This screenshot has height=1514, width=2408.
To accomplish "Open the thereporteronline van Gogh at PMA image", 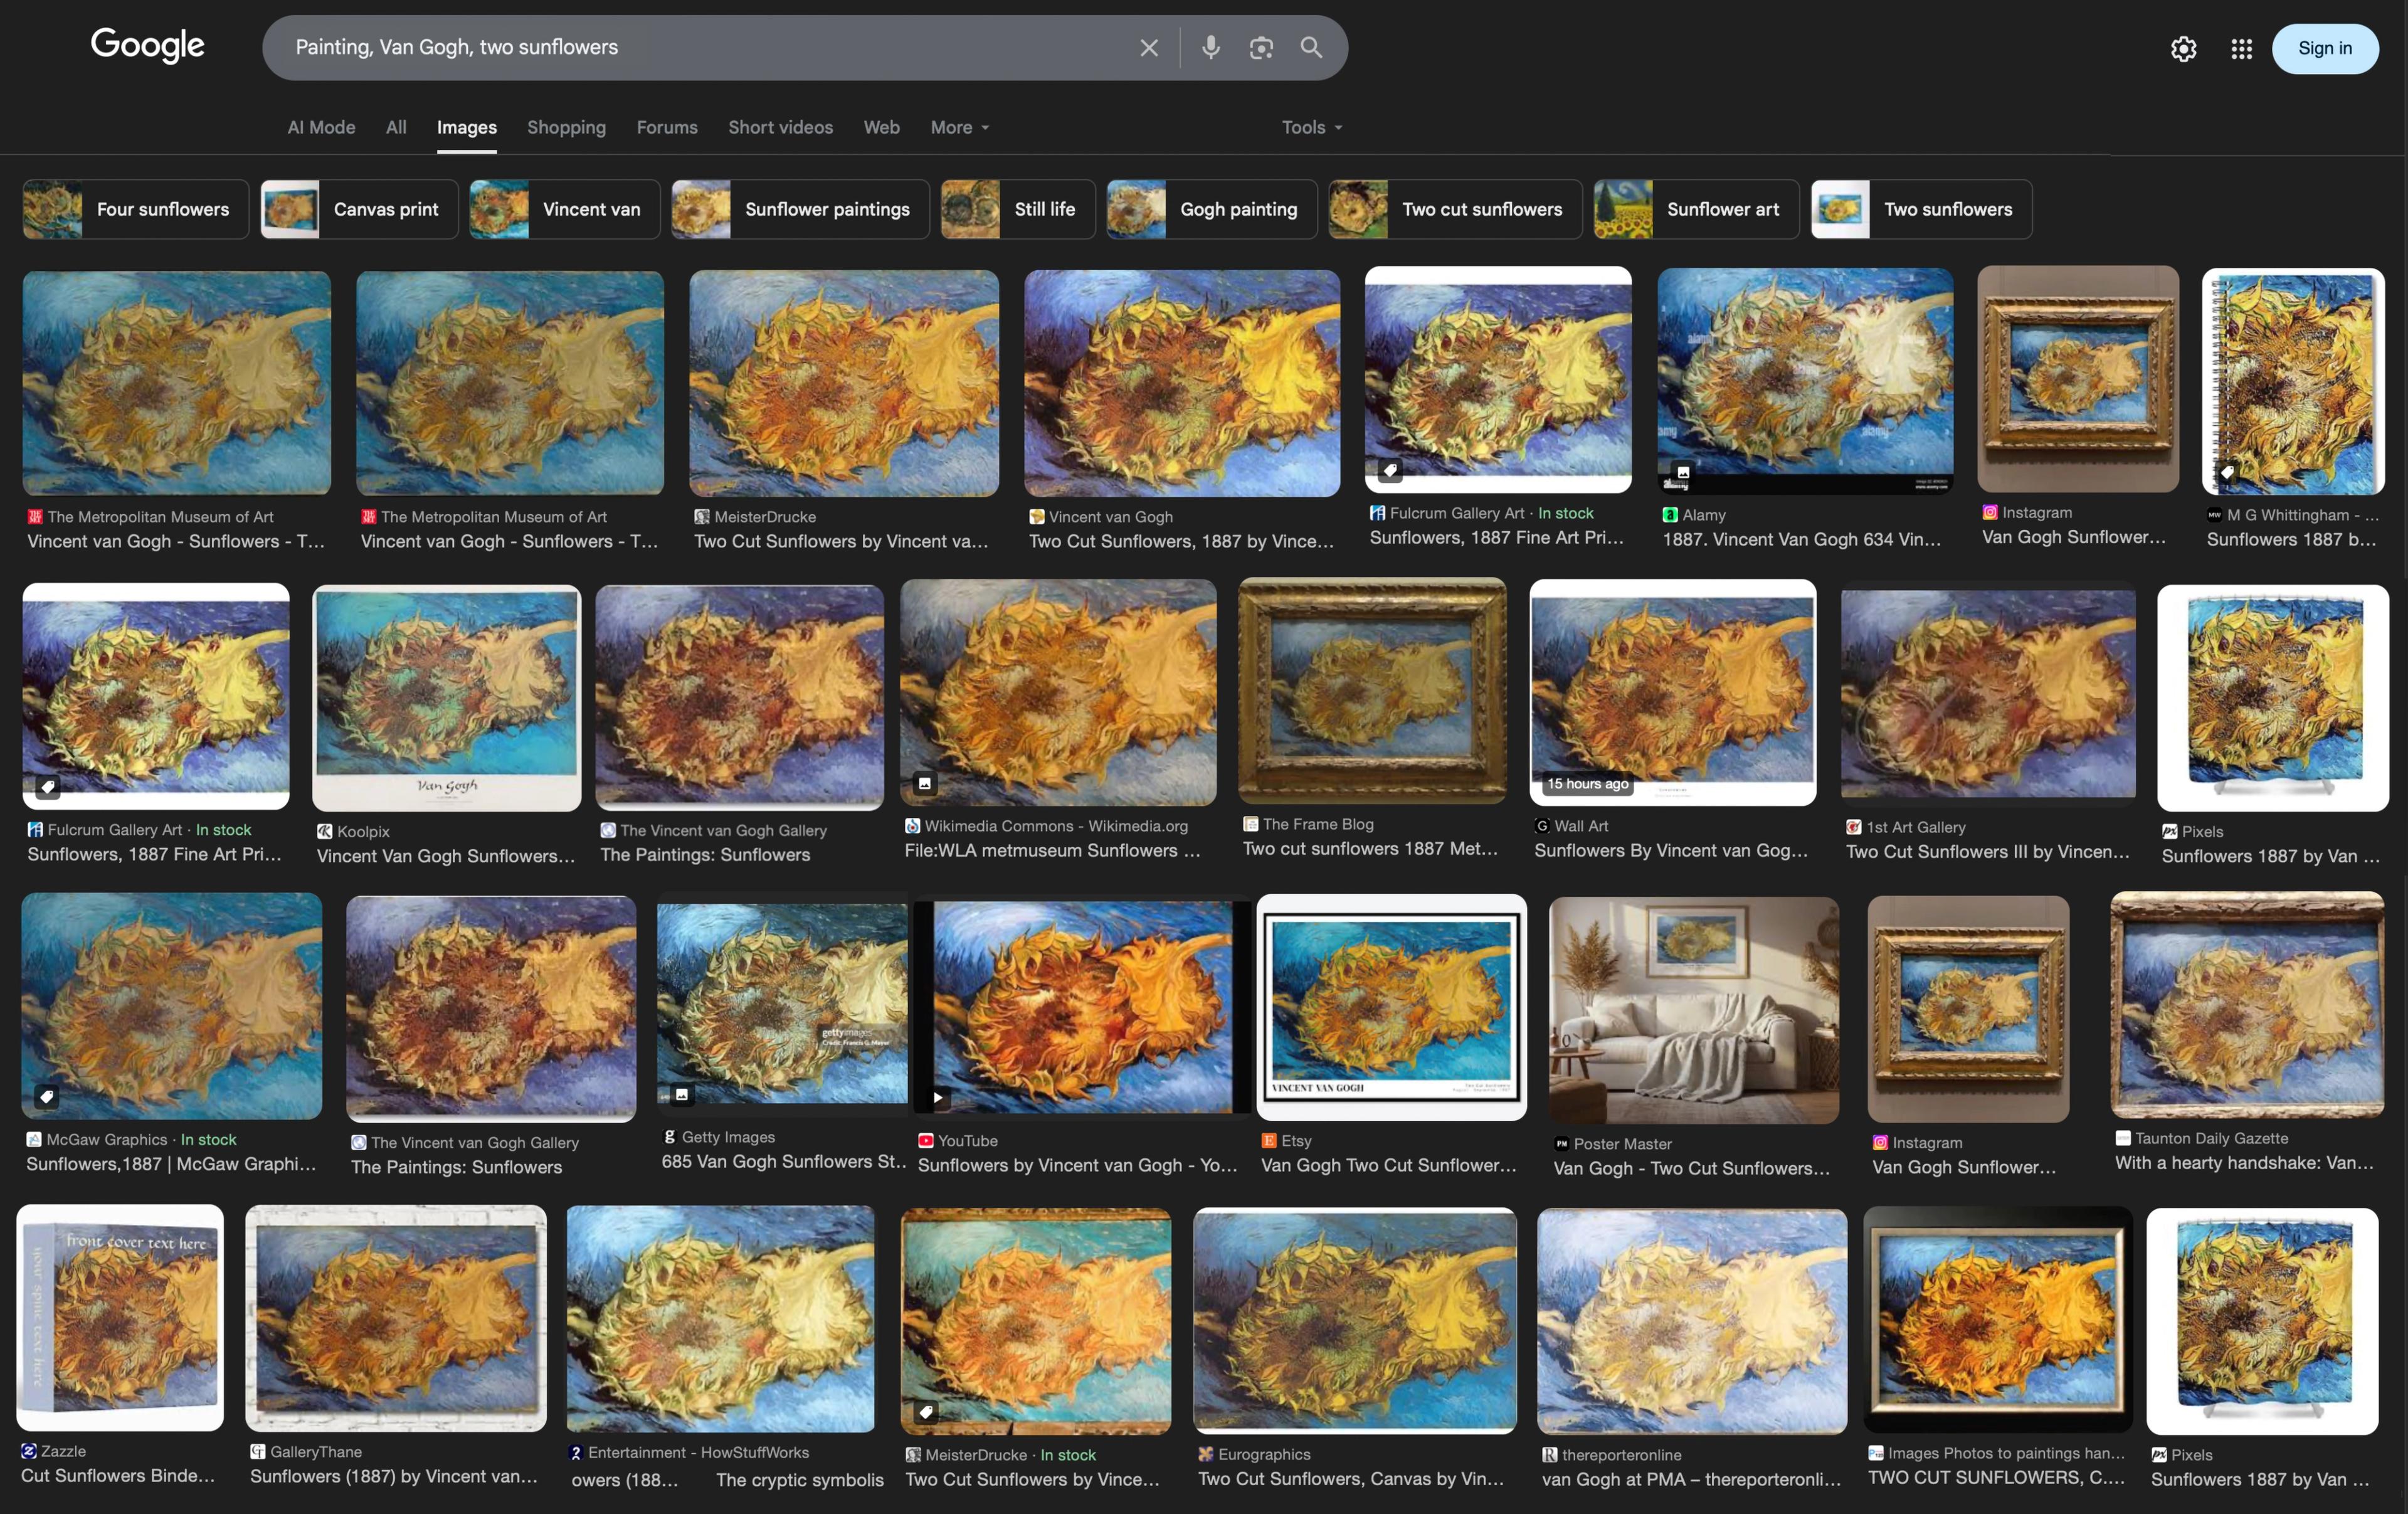I will (x=1692, y=1321).
